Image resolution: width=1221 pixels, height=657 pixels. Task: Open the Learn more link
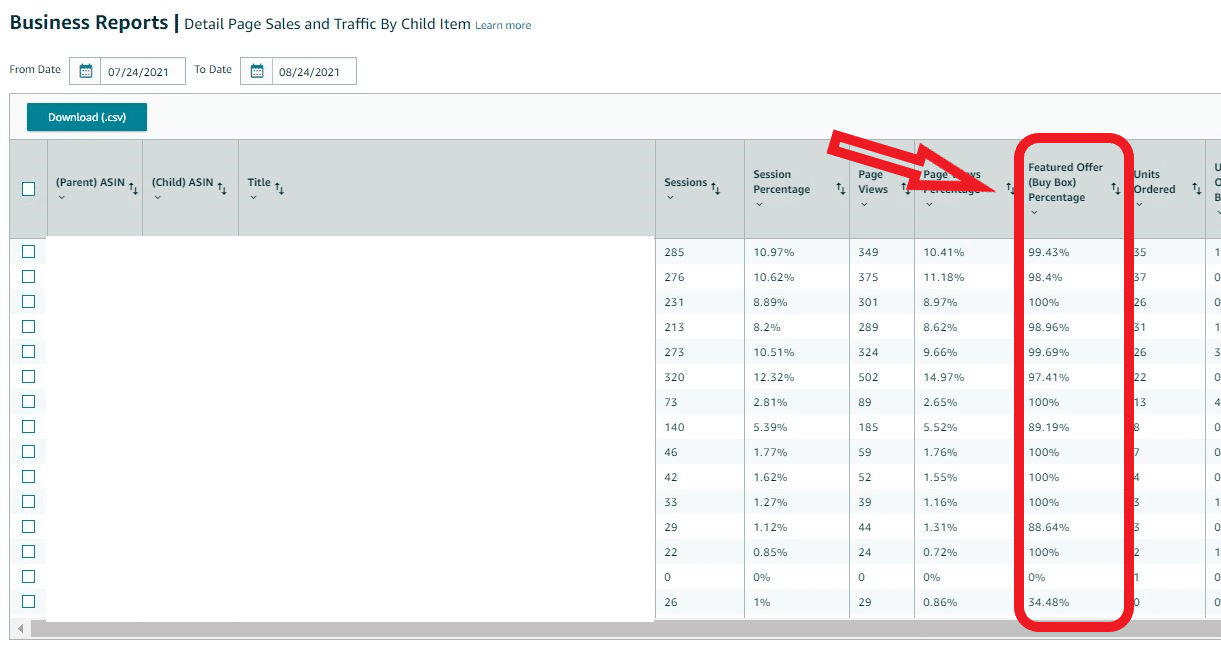(x=503, y=25)
